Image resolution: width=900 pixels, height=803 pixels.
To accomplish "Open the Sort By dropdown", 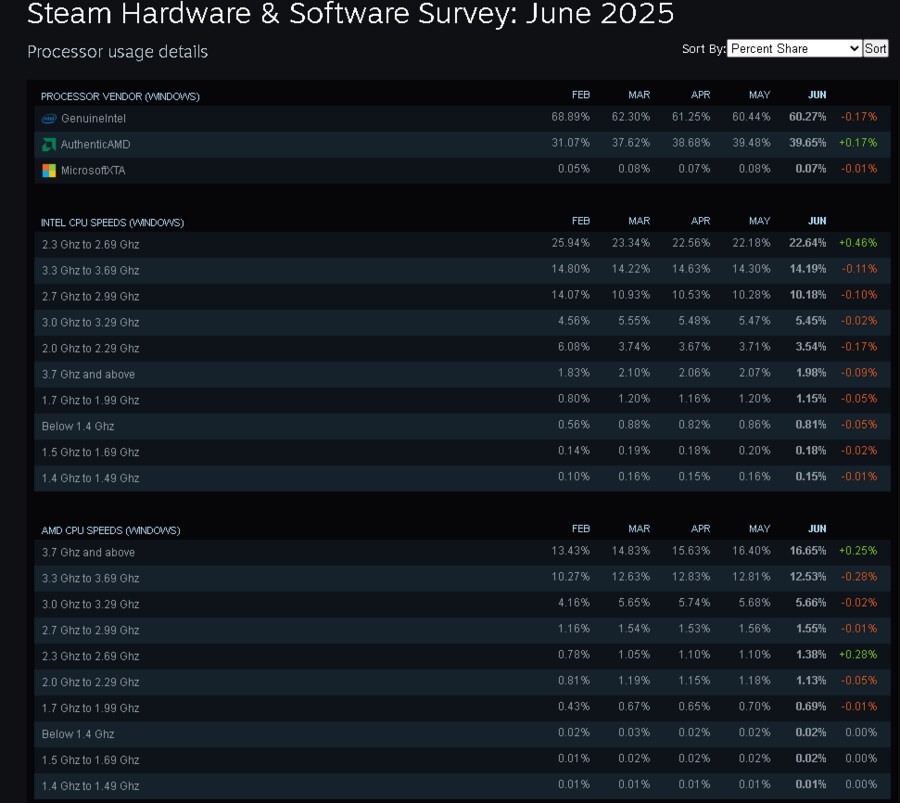I will coord(794,49).
